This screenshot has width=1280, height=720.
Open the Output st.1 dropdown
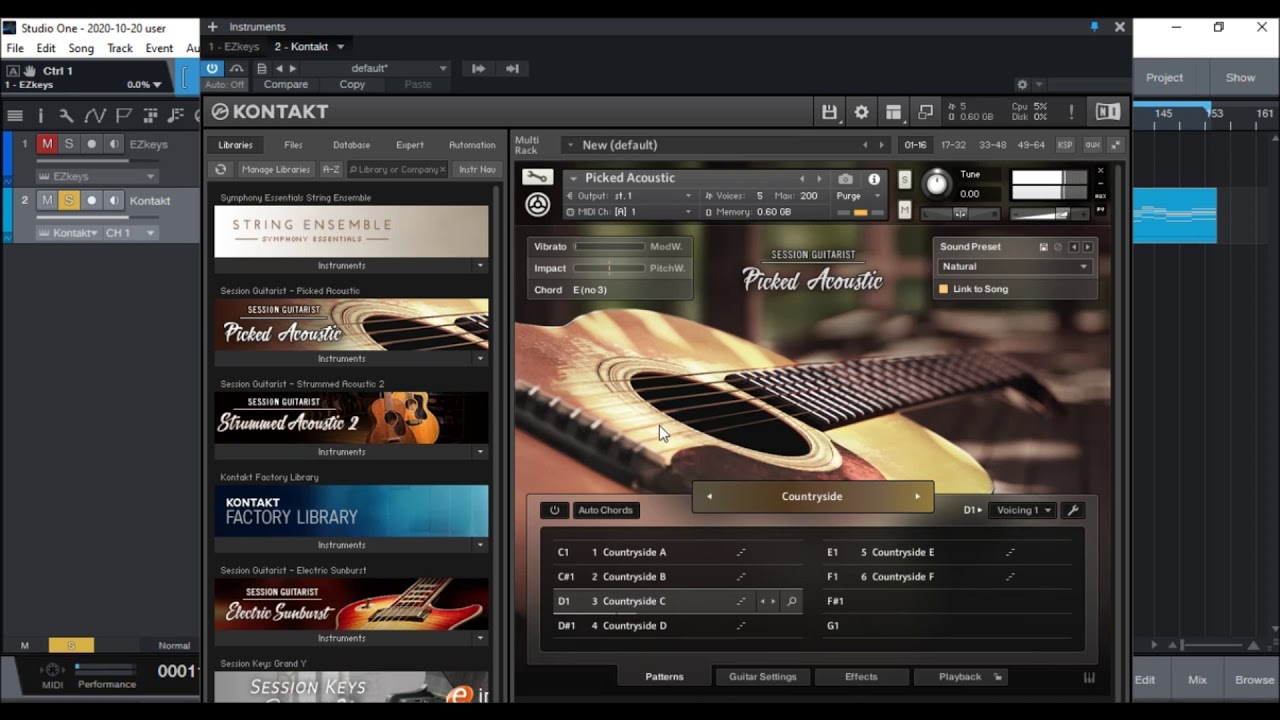pyautogui.click(x=630, y=196)
